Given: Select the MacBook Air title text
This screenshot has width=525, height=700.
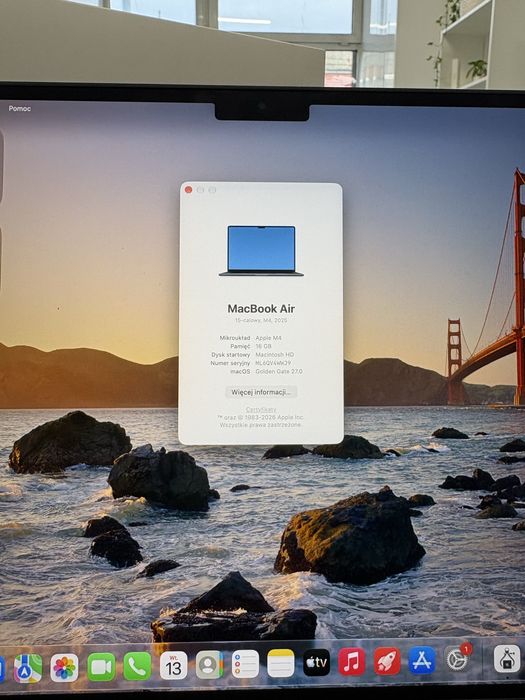Looking at the screenshot, I should [261, 308].
